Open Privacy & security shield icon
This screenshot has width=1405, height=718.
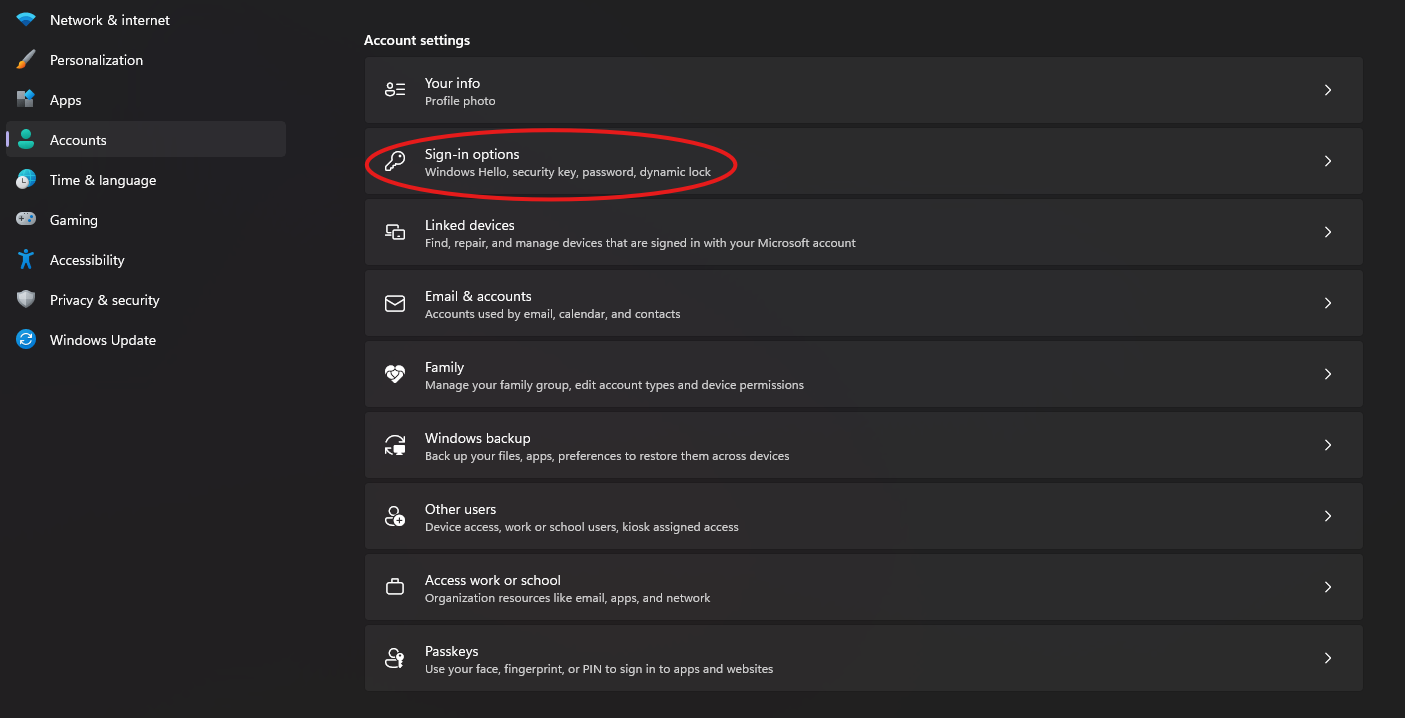[x=25, y=300]
